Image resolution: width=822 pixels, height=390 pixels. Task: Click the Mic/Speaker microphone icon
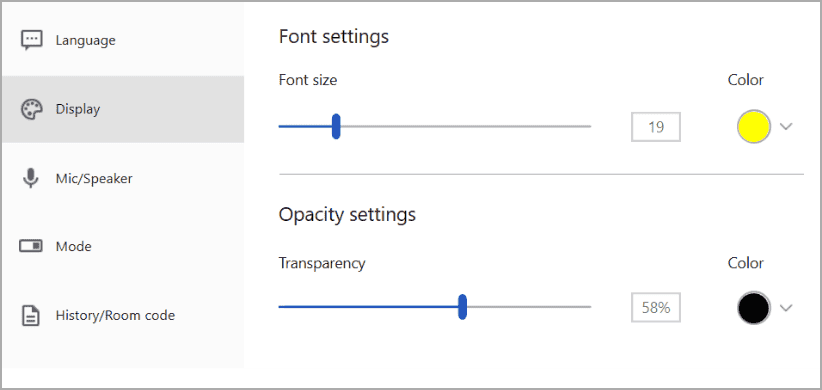[31, 179]
